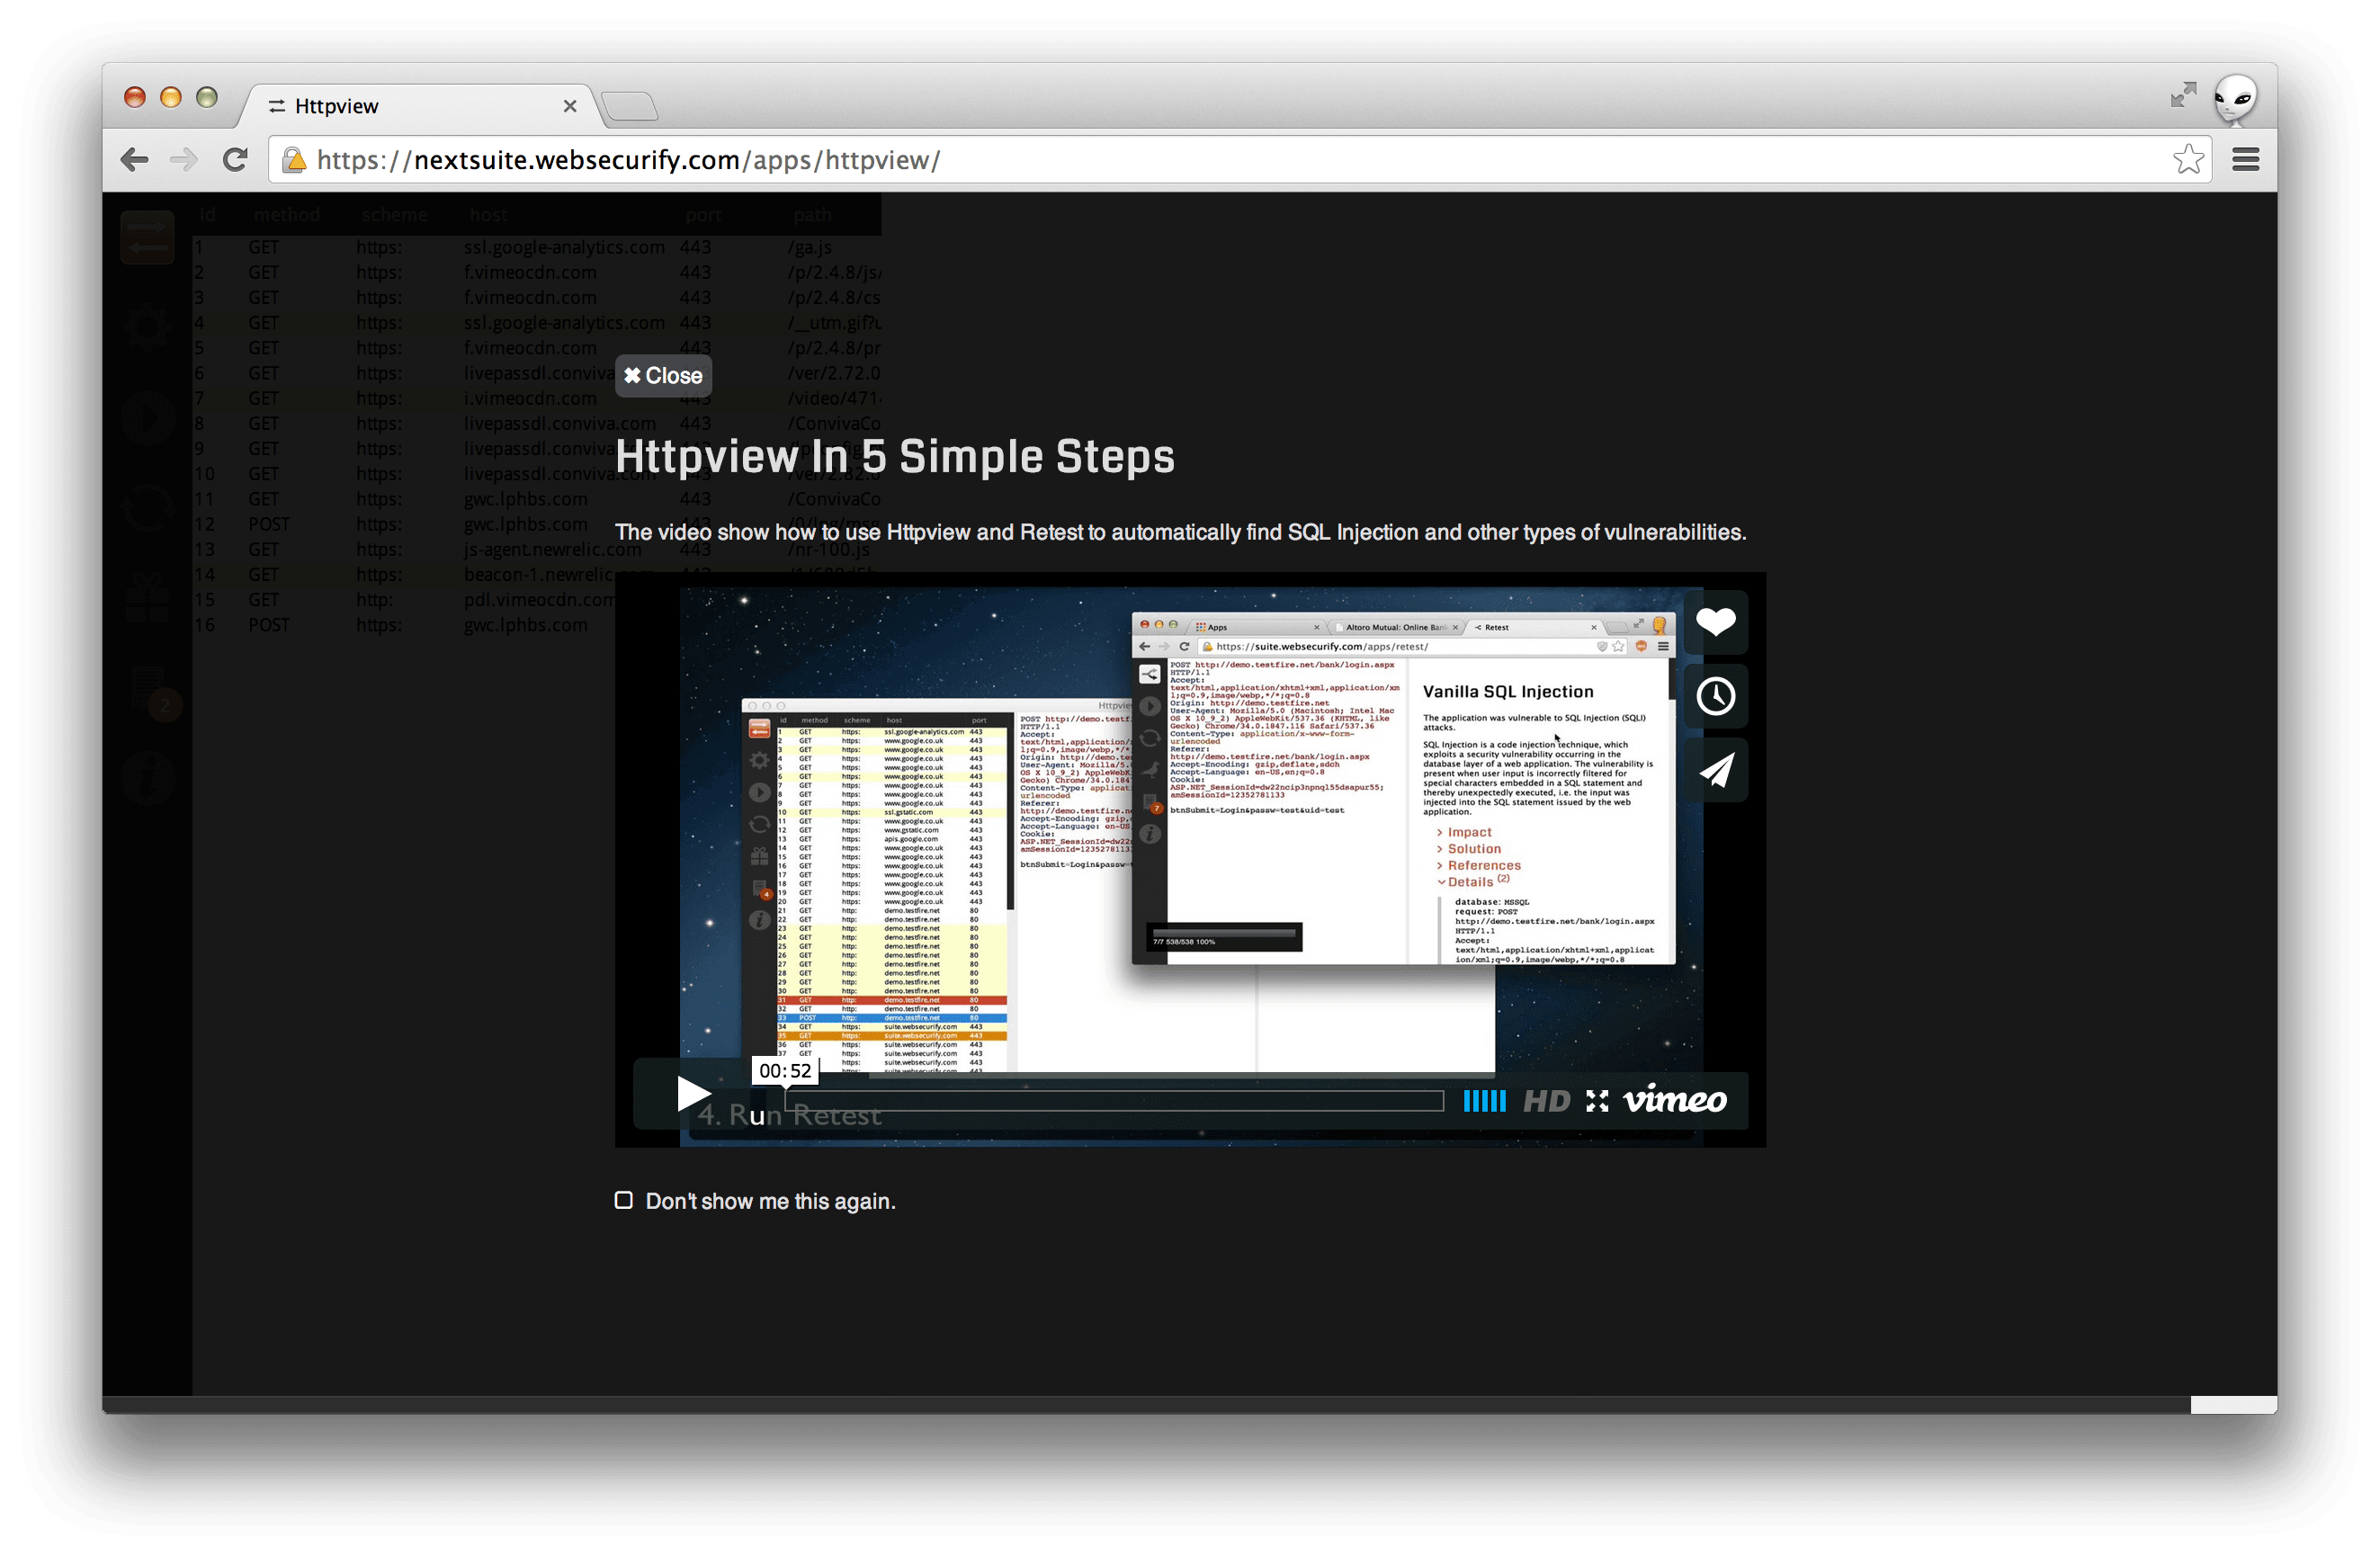Like the video with the heart icon
This screenshot has height=1556, width=2380.
[1716, 622]
